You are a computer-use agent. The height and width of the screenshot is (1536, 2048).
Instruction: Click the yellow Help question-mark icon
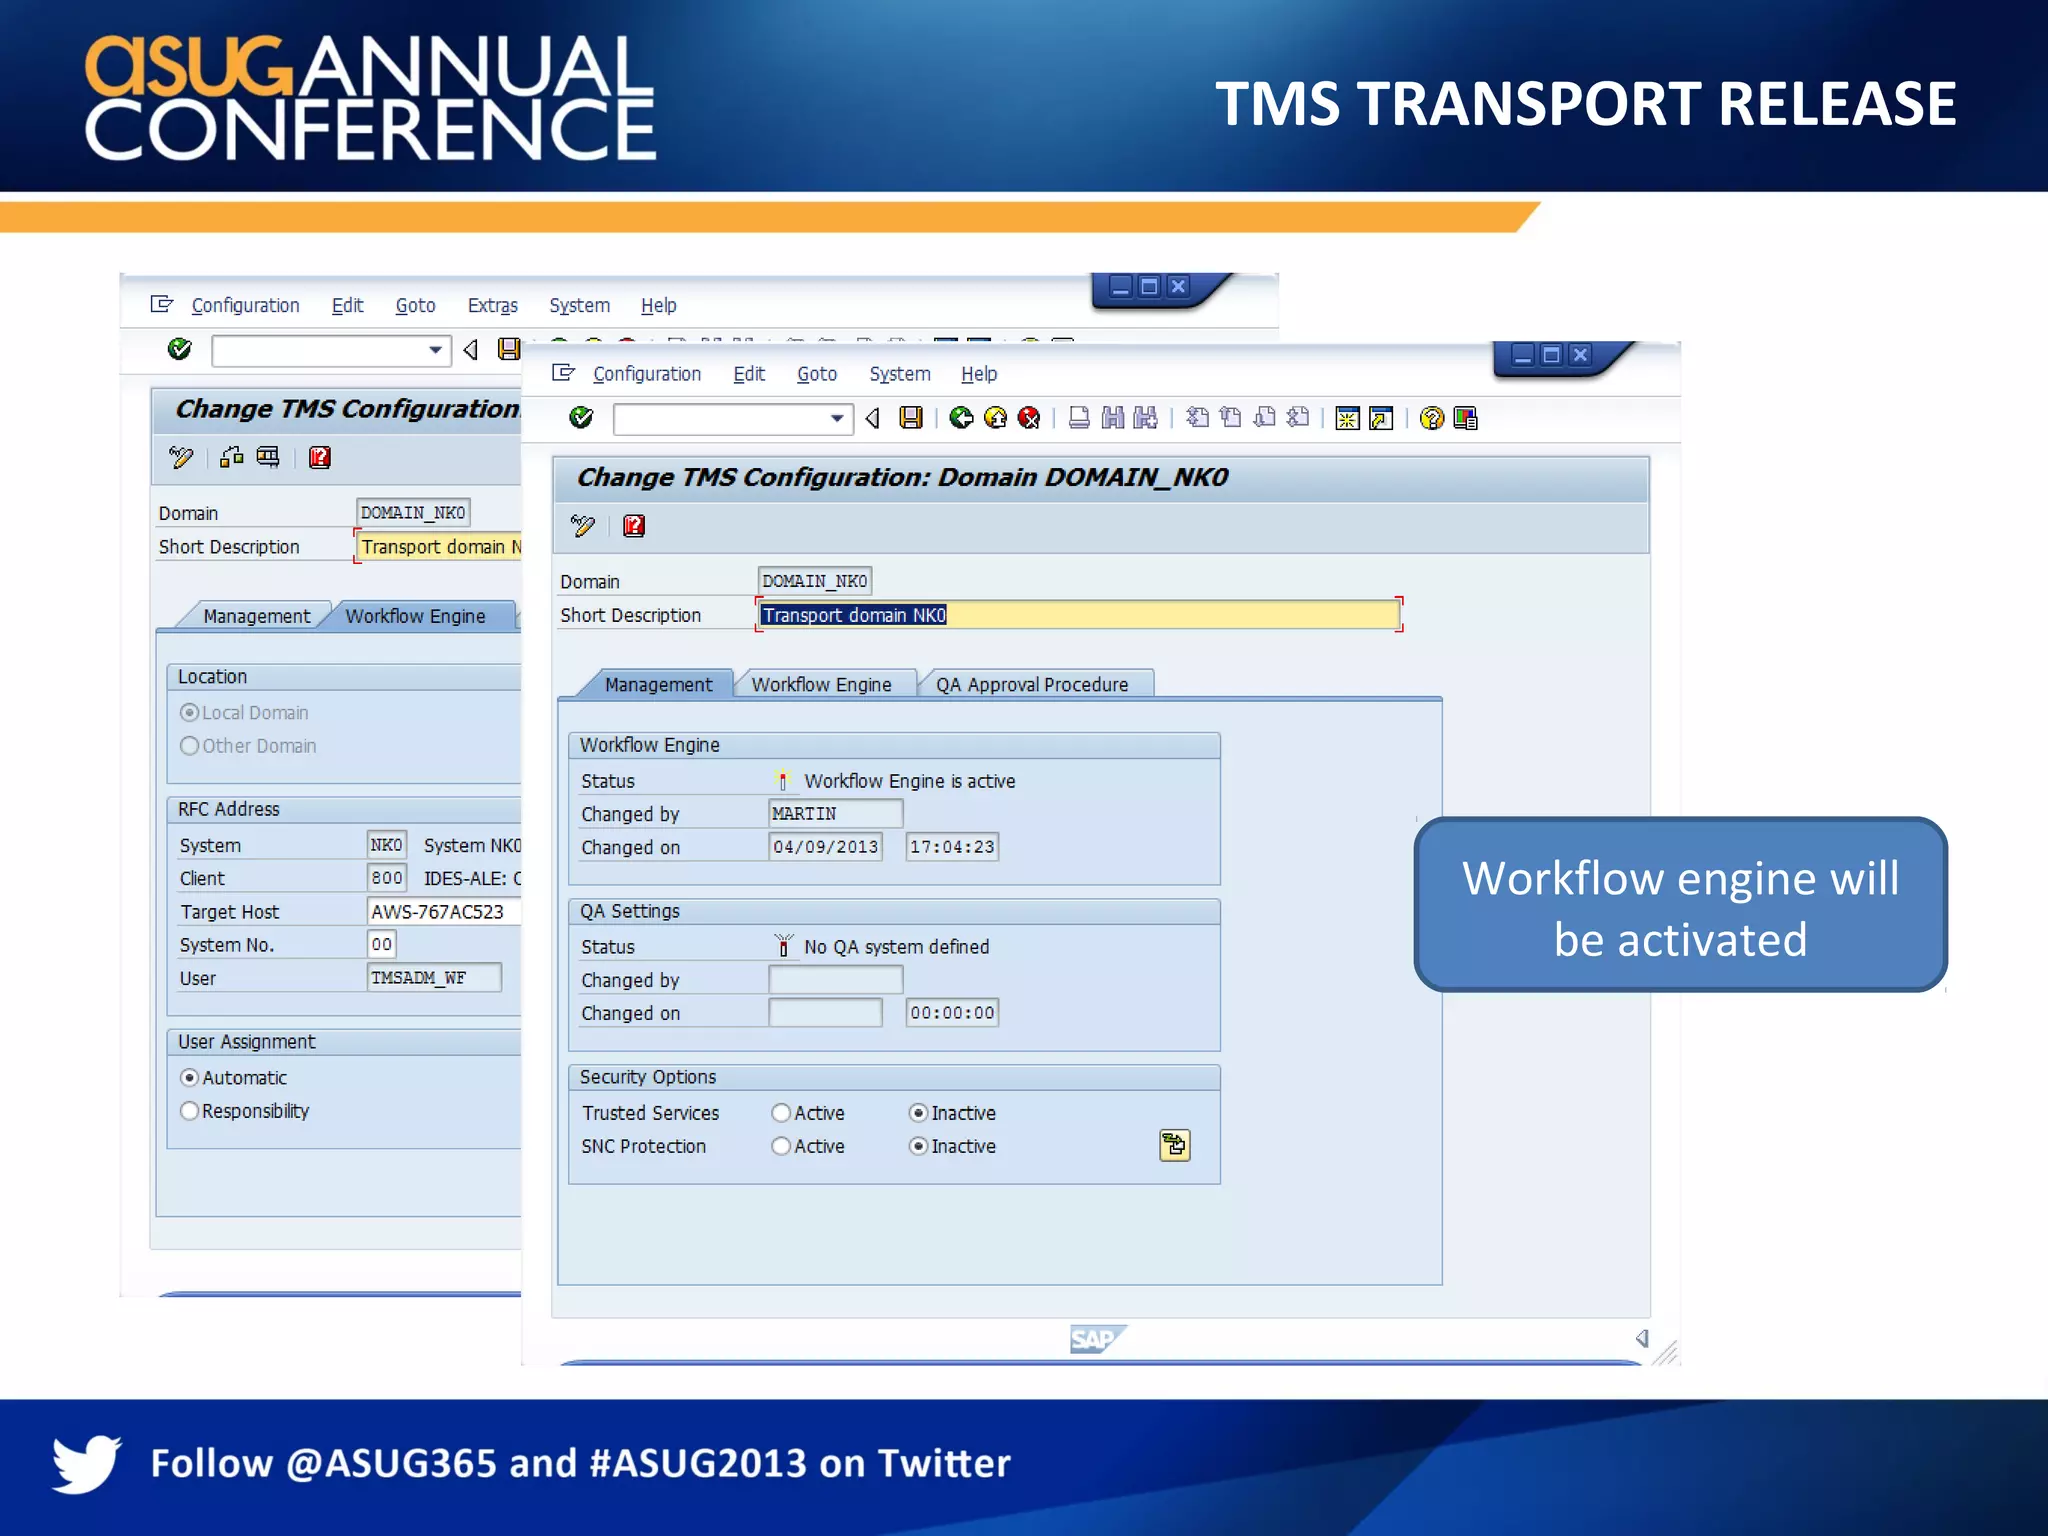click(1432, 418)
